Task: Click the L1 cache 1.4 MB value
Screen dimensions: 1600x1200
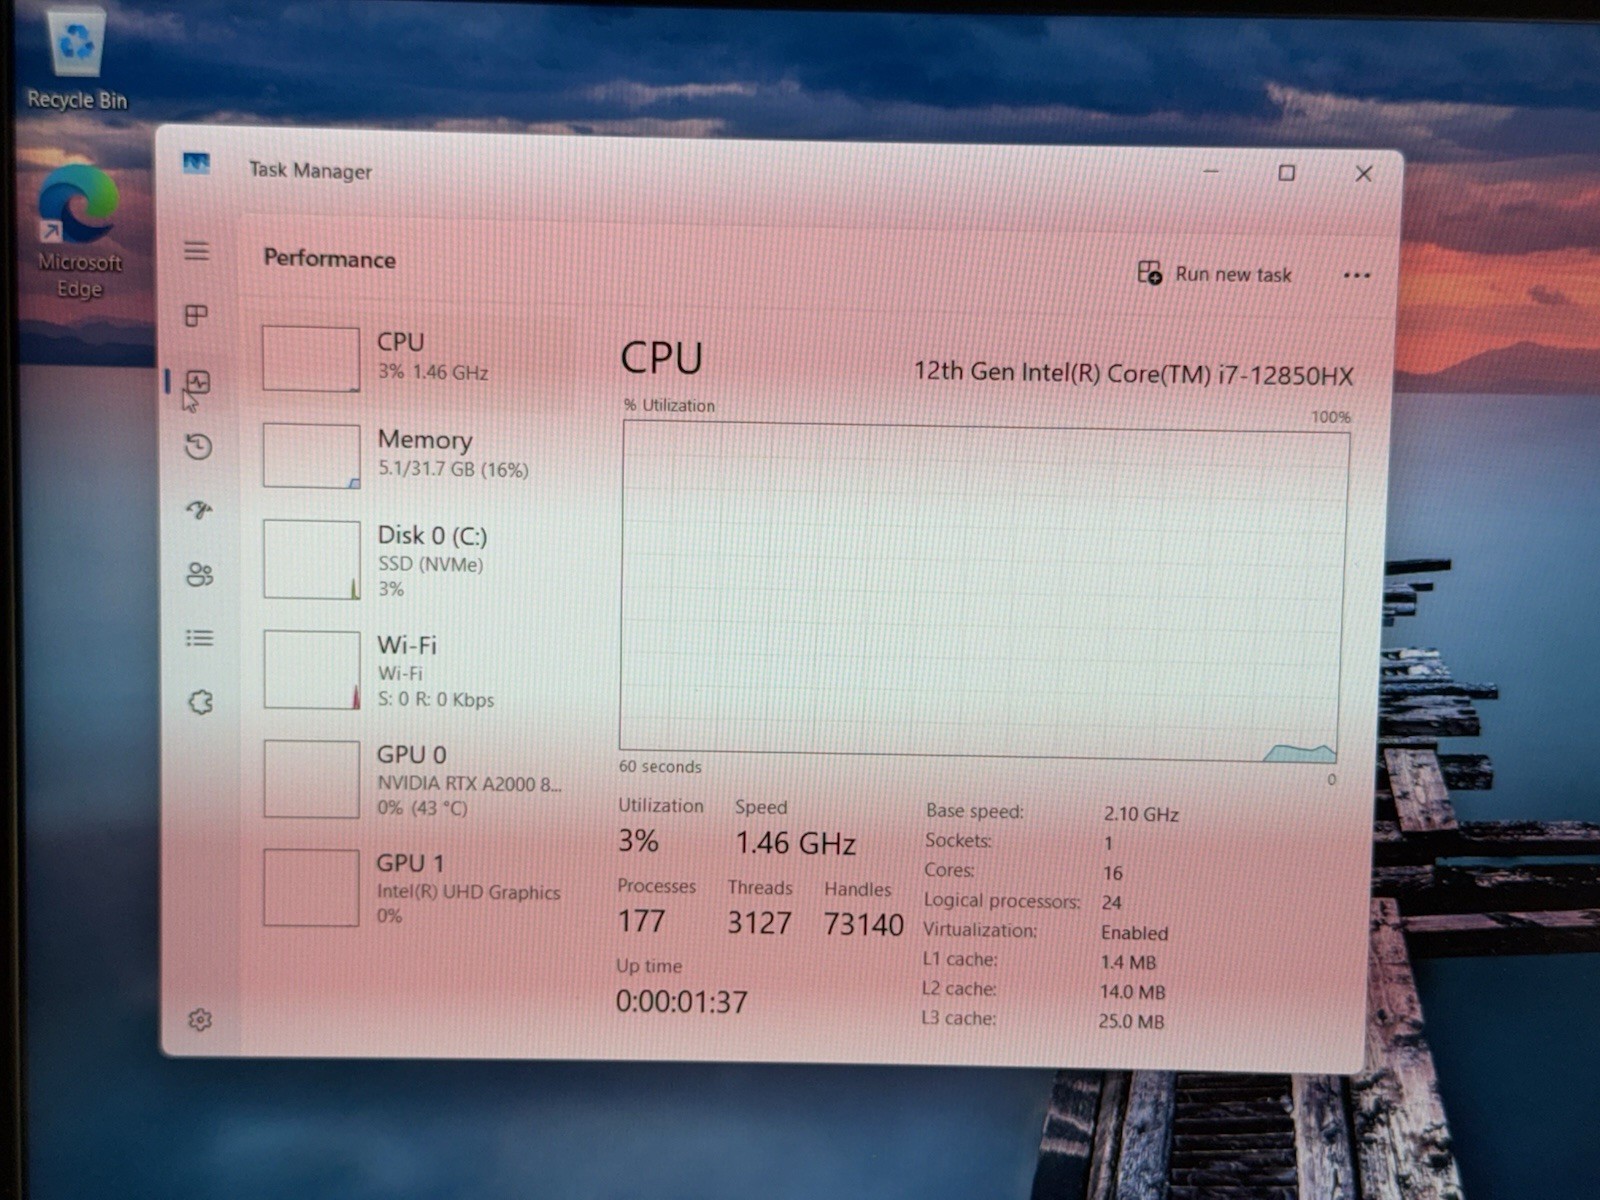Action: point(1128,962)
